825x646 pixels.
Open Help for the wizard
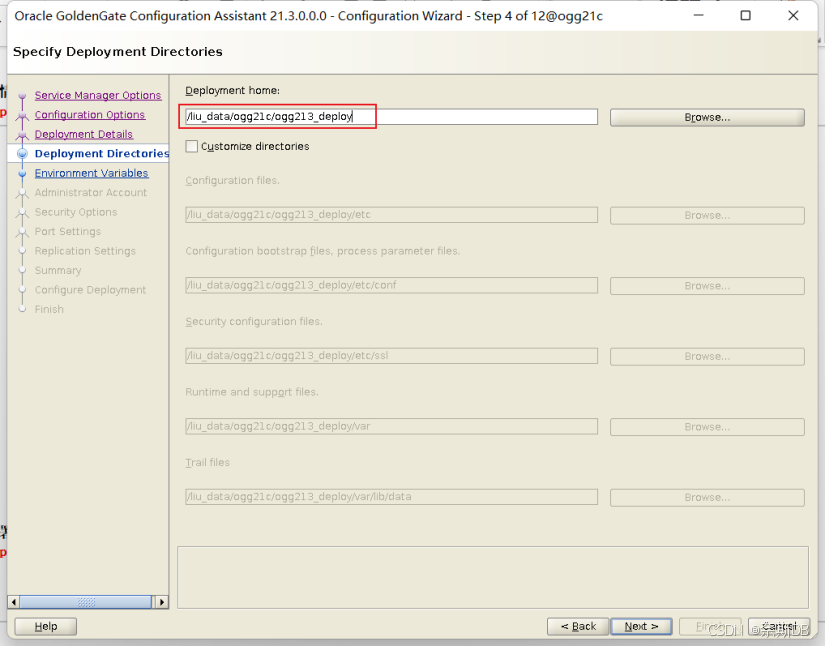(46, 627)
